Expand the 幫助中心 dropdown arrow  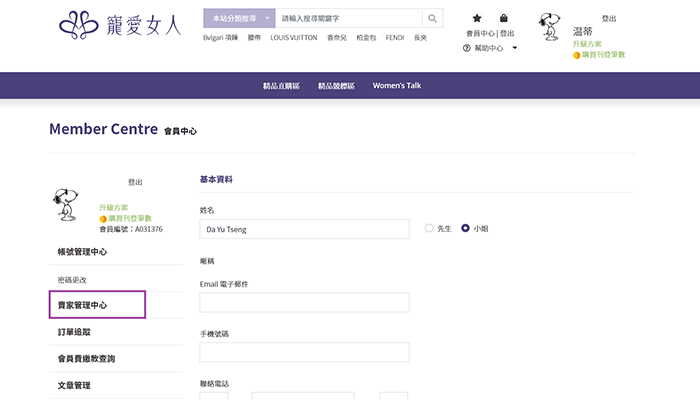515,48
